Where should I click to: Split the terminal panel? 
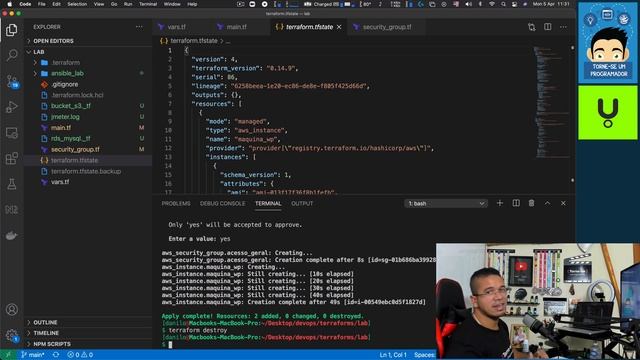pyautogui.click(x=516, y=203)
